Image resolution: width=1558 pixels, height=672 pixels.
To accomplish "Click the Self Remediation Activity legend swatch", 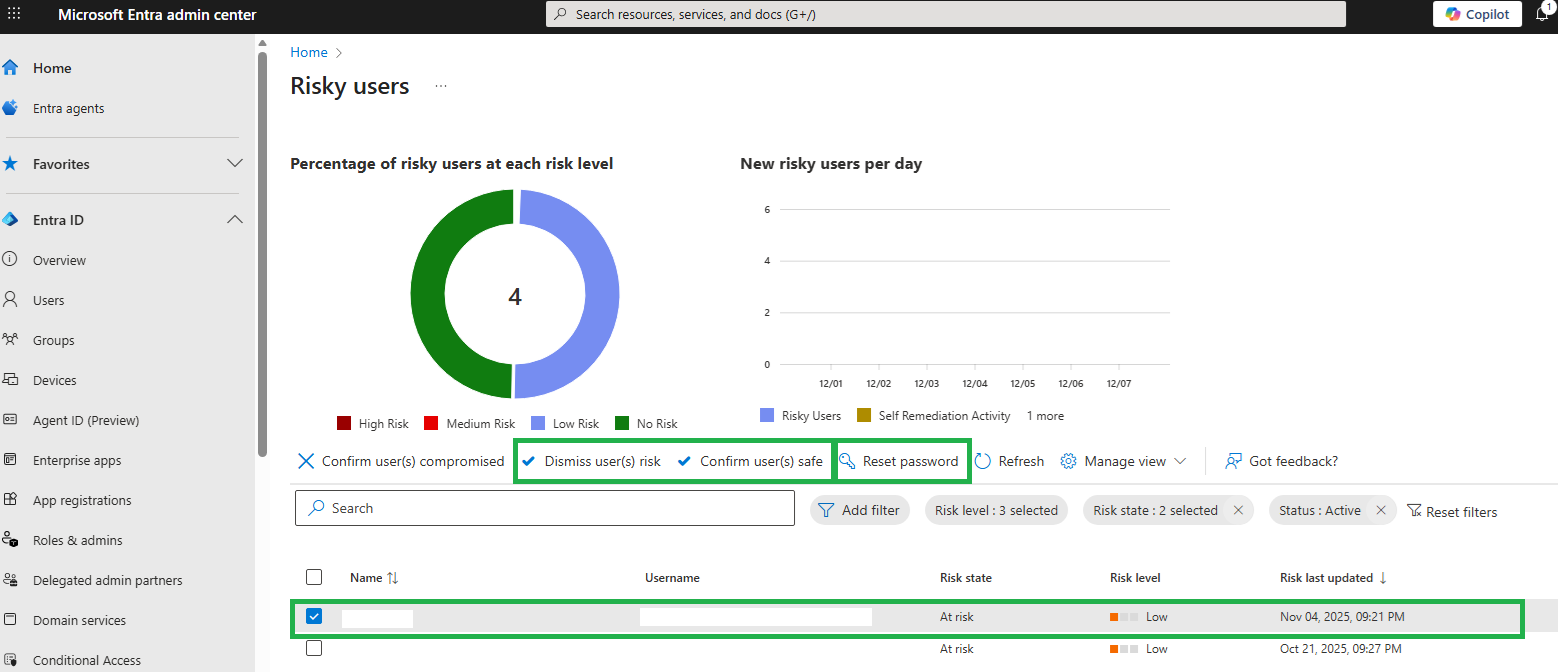I will pyautogui.click(x=865, y=415).
